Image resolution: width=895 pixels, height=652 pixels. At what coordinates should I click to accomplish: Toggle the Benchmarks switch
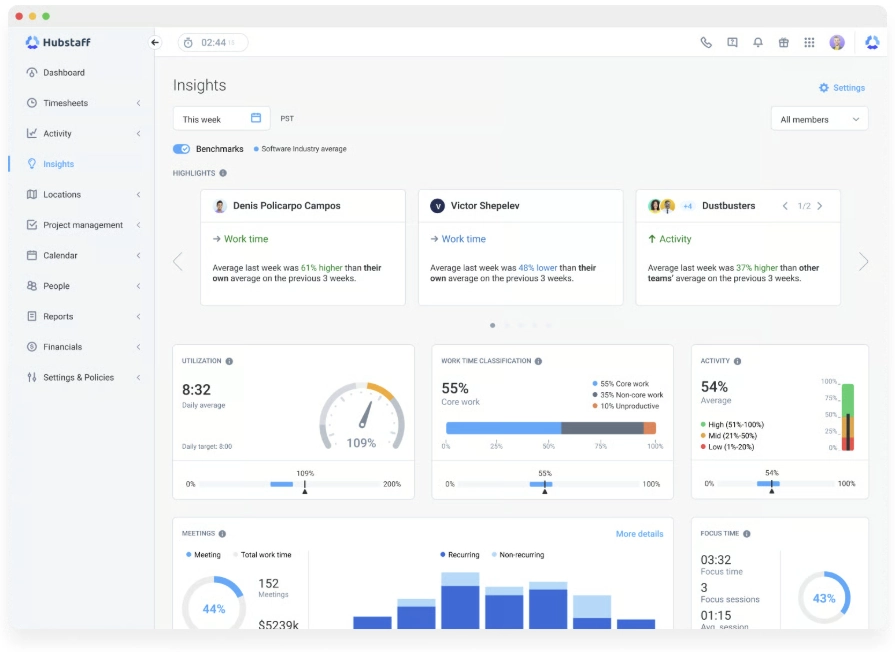pyautogui.click(x=182, y=149)
